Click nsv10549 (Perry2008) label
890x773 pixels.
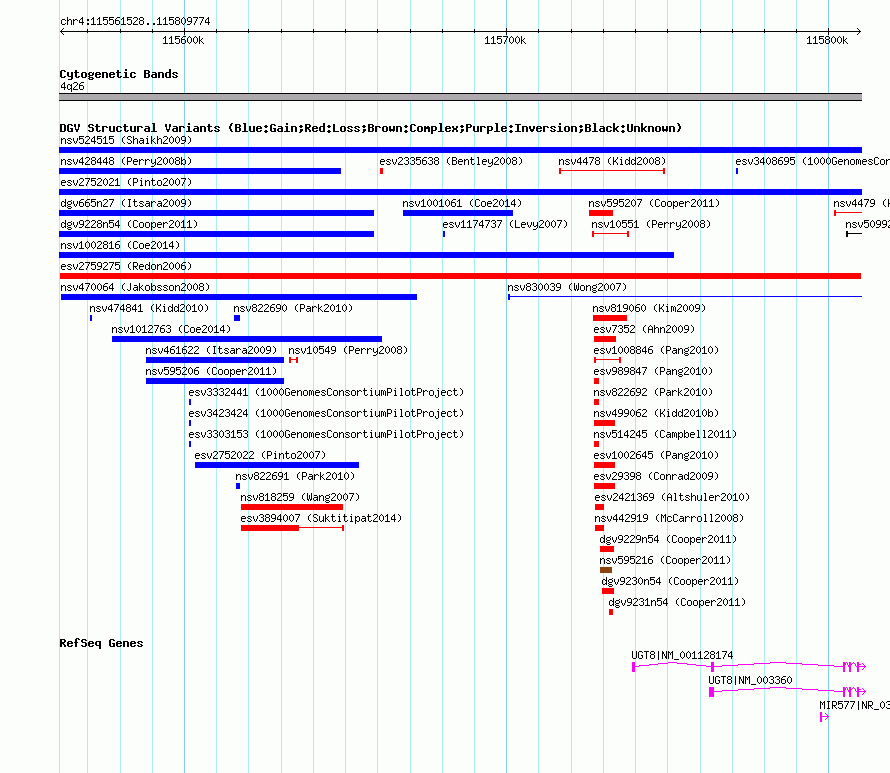(348, 350)
